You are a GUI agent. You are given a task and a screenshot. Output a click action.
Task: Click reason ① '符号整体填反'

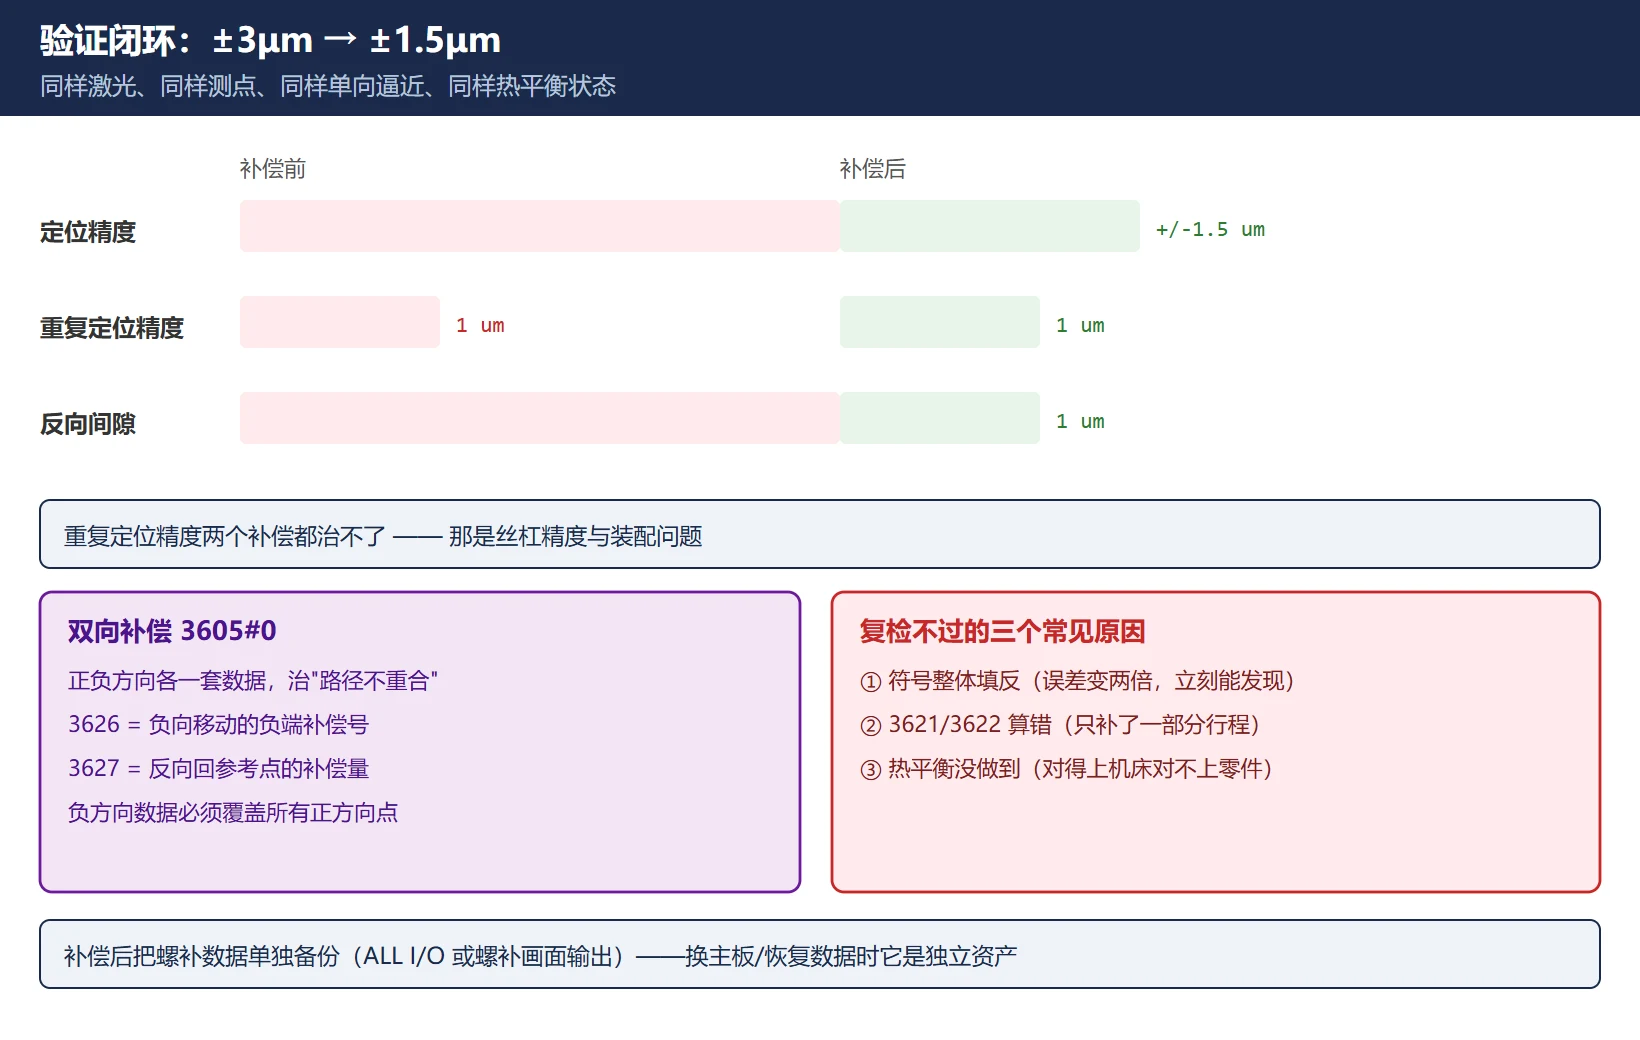tap(1077, 681)
